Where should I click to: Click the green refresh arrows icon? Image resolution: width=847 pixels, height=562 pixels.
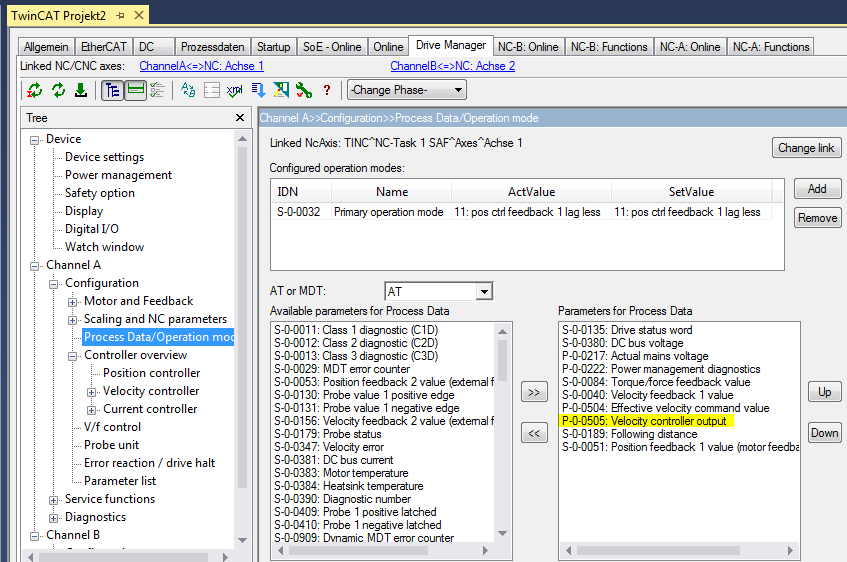[58, 90]
